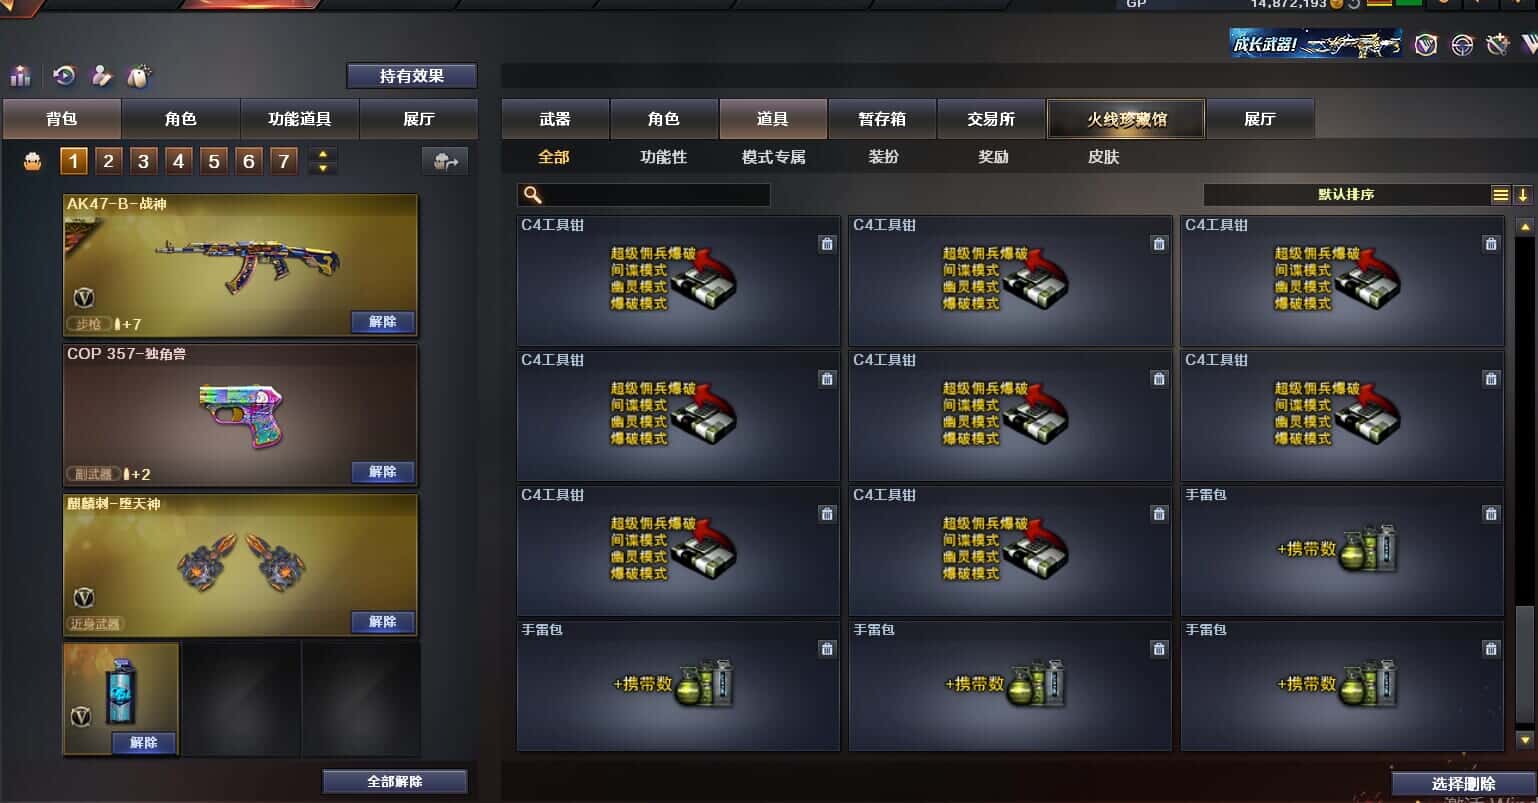Click the item list vertical scrollbar track
This screenshot has width=1538, height=803.
(1524, 420)
